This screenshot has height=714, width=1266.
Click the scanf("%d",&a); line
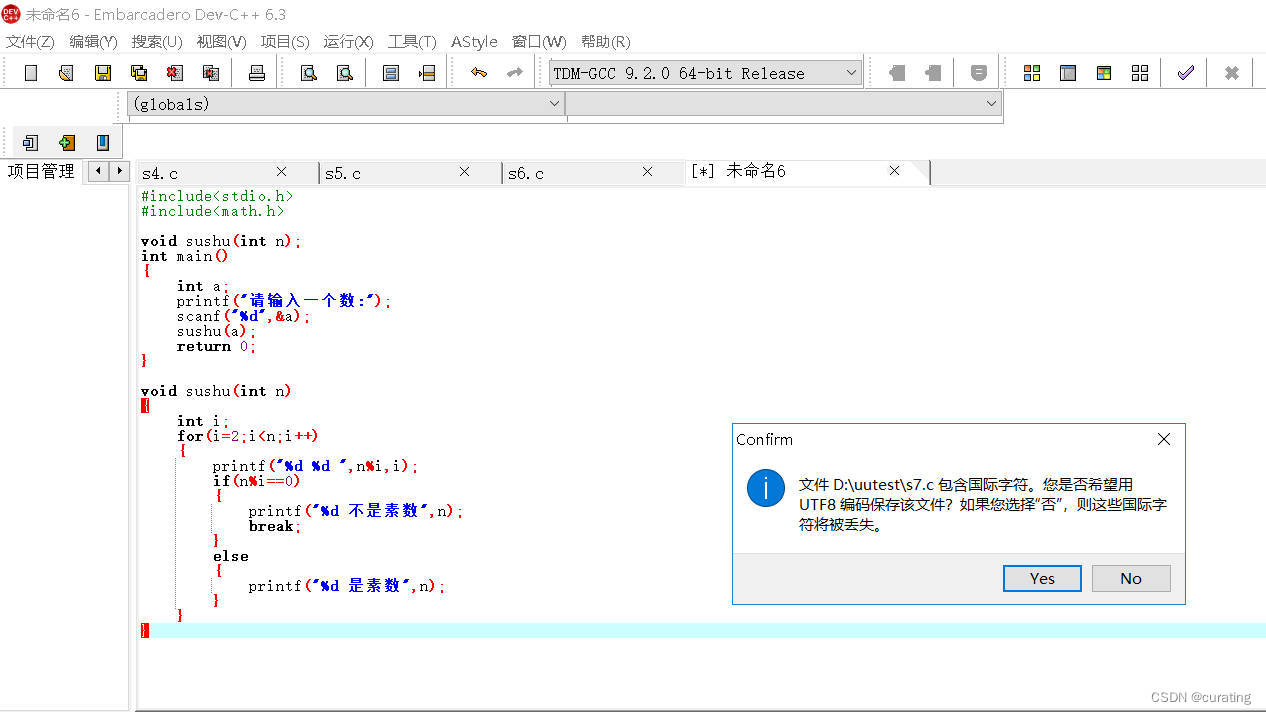[244, 316]
